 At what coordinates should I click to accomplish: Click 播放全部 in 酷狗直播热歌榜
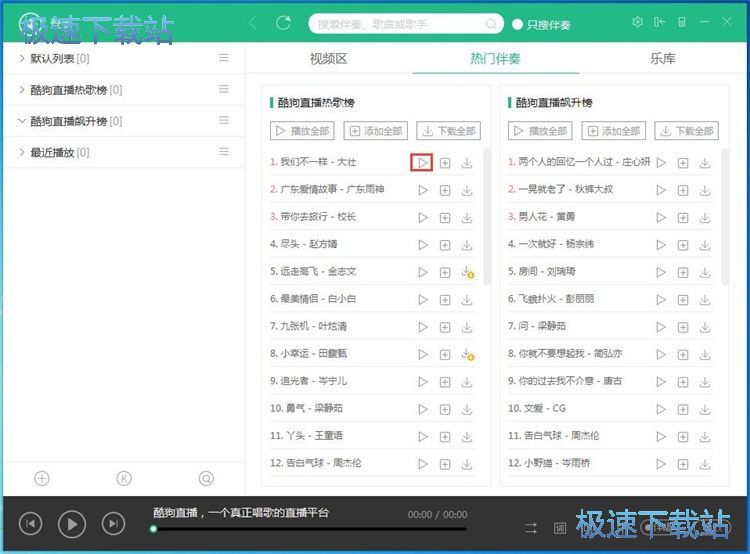[303, 131]
